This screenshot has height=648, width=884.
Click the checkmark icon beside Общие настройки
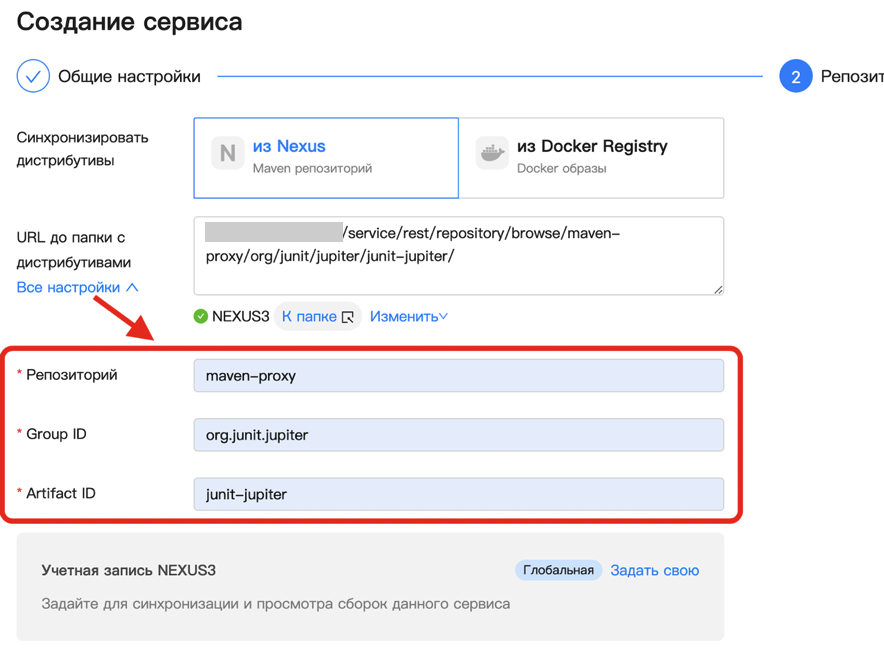[33, 76]
